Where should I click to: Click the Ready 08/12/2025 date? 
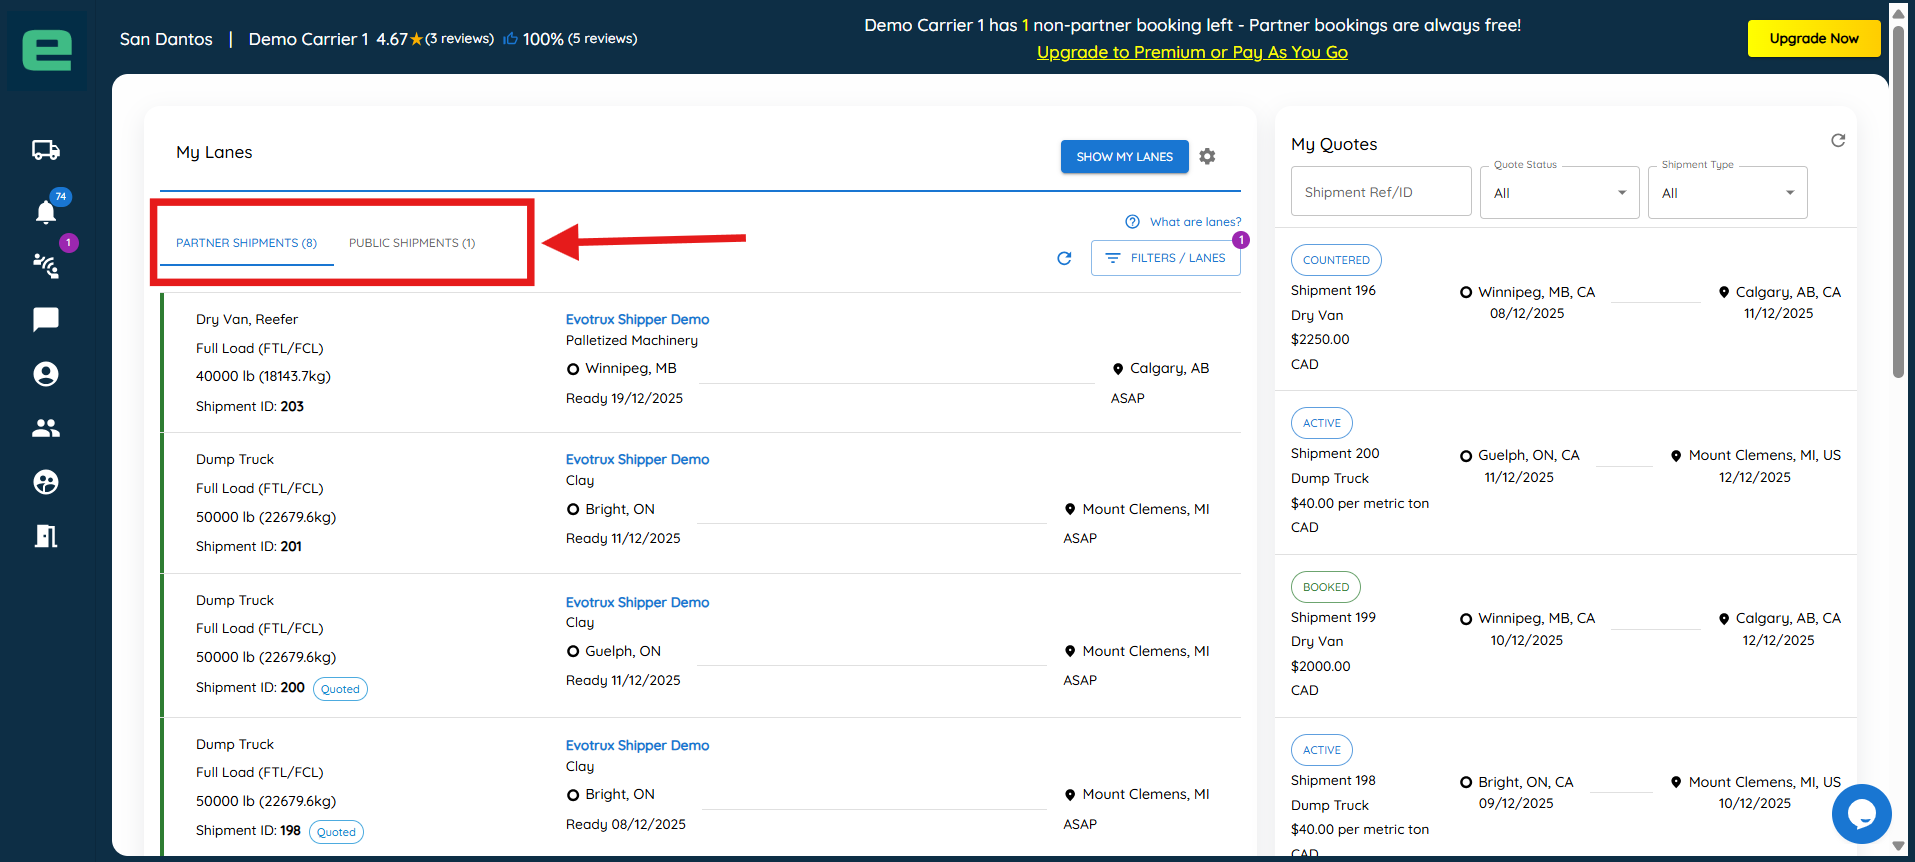point(626,824)
